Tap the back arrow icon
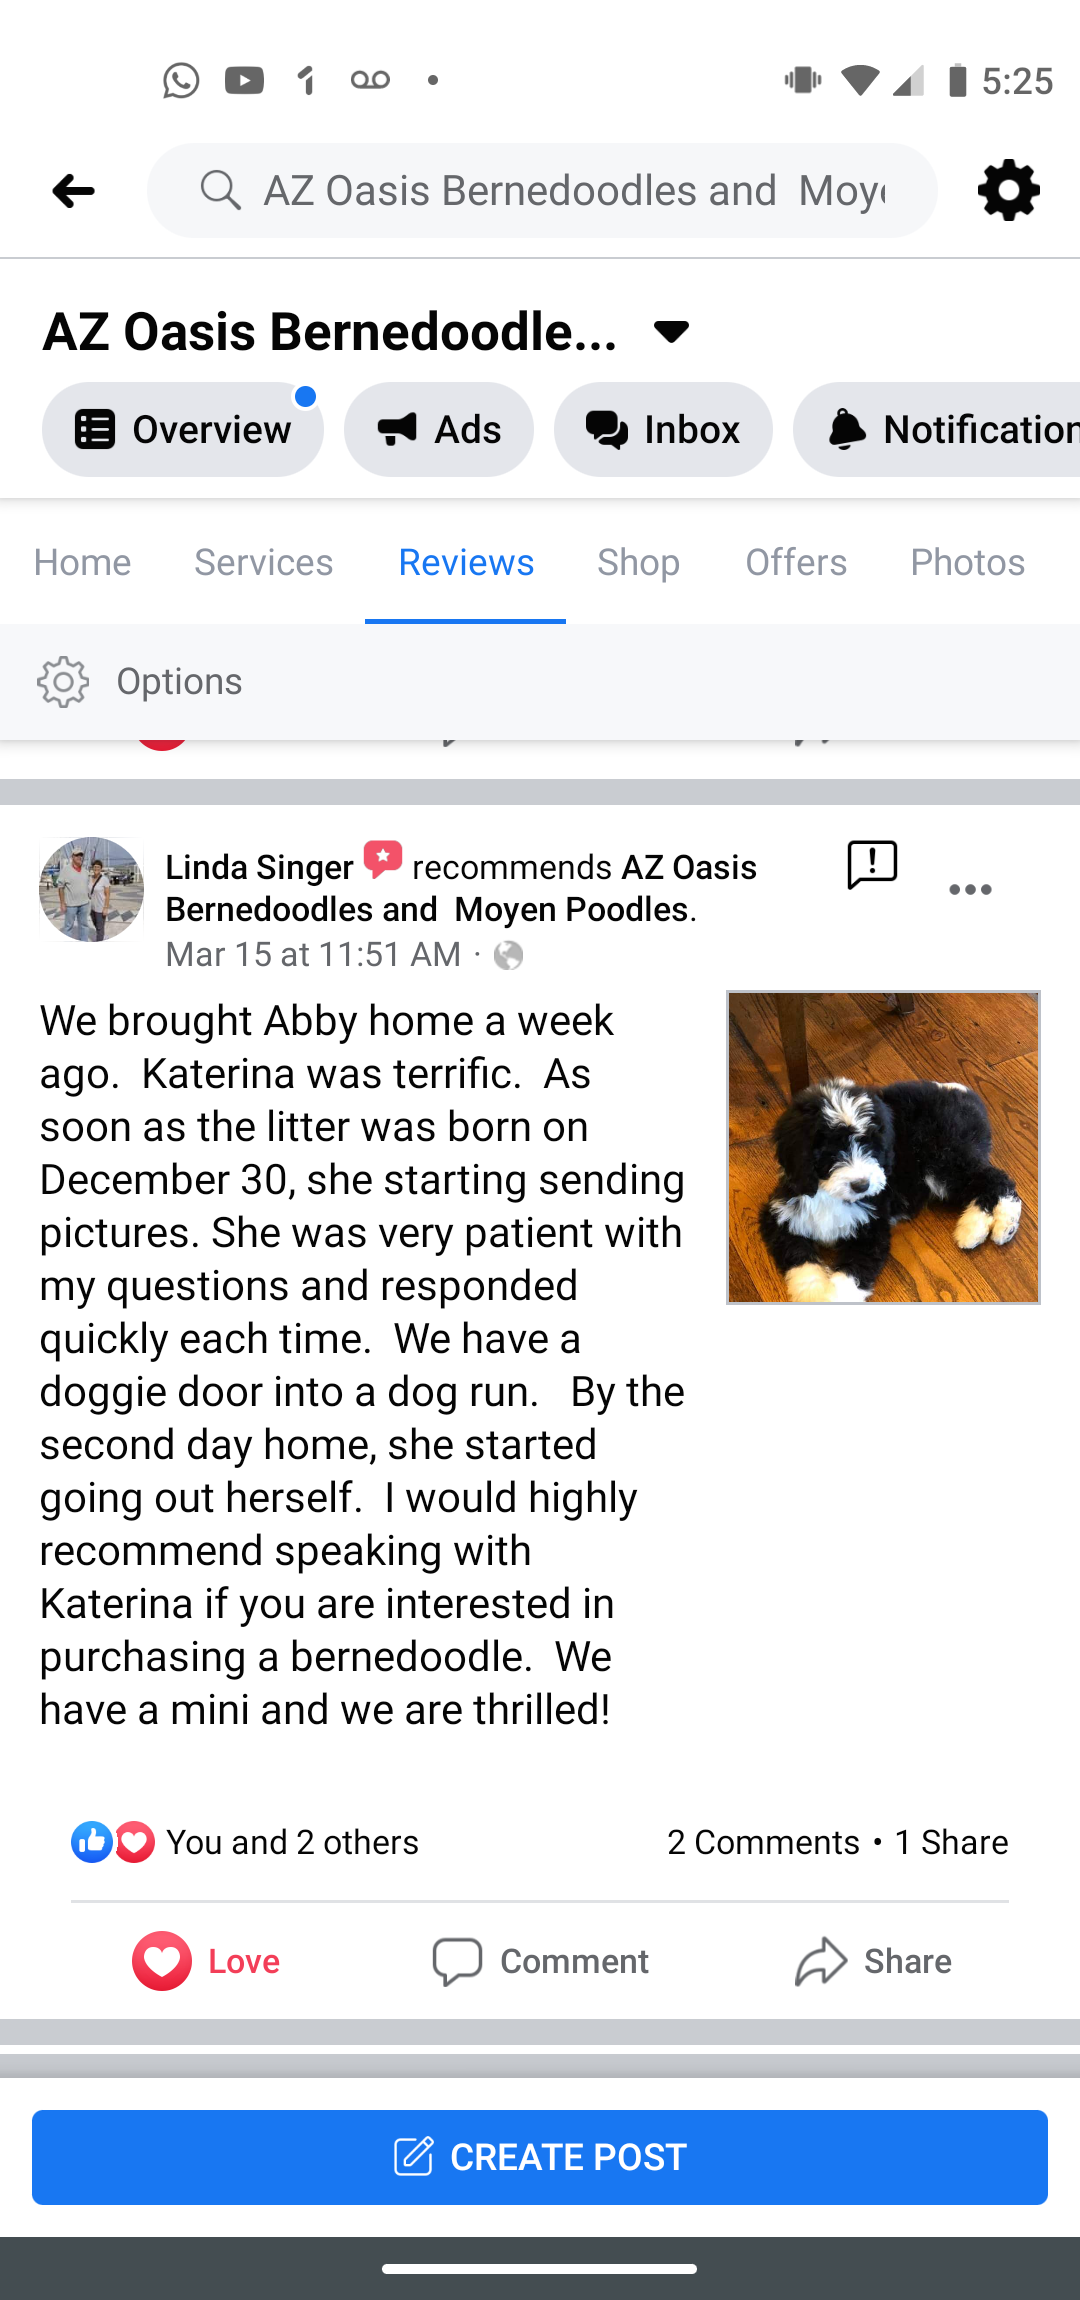Image resolution: width=1080 pixels, height=2300 pixels. tap(73, 190)
